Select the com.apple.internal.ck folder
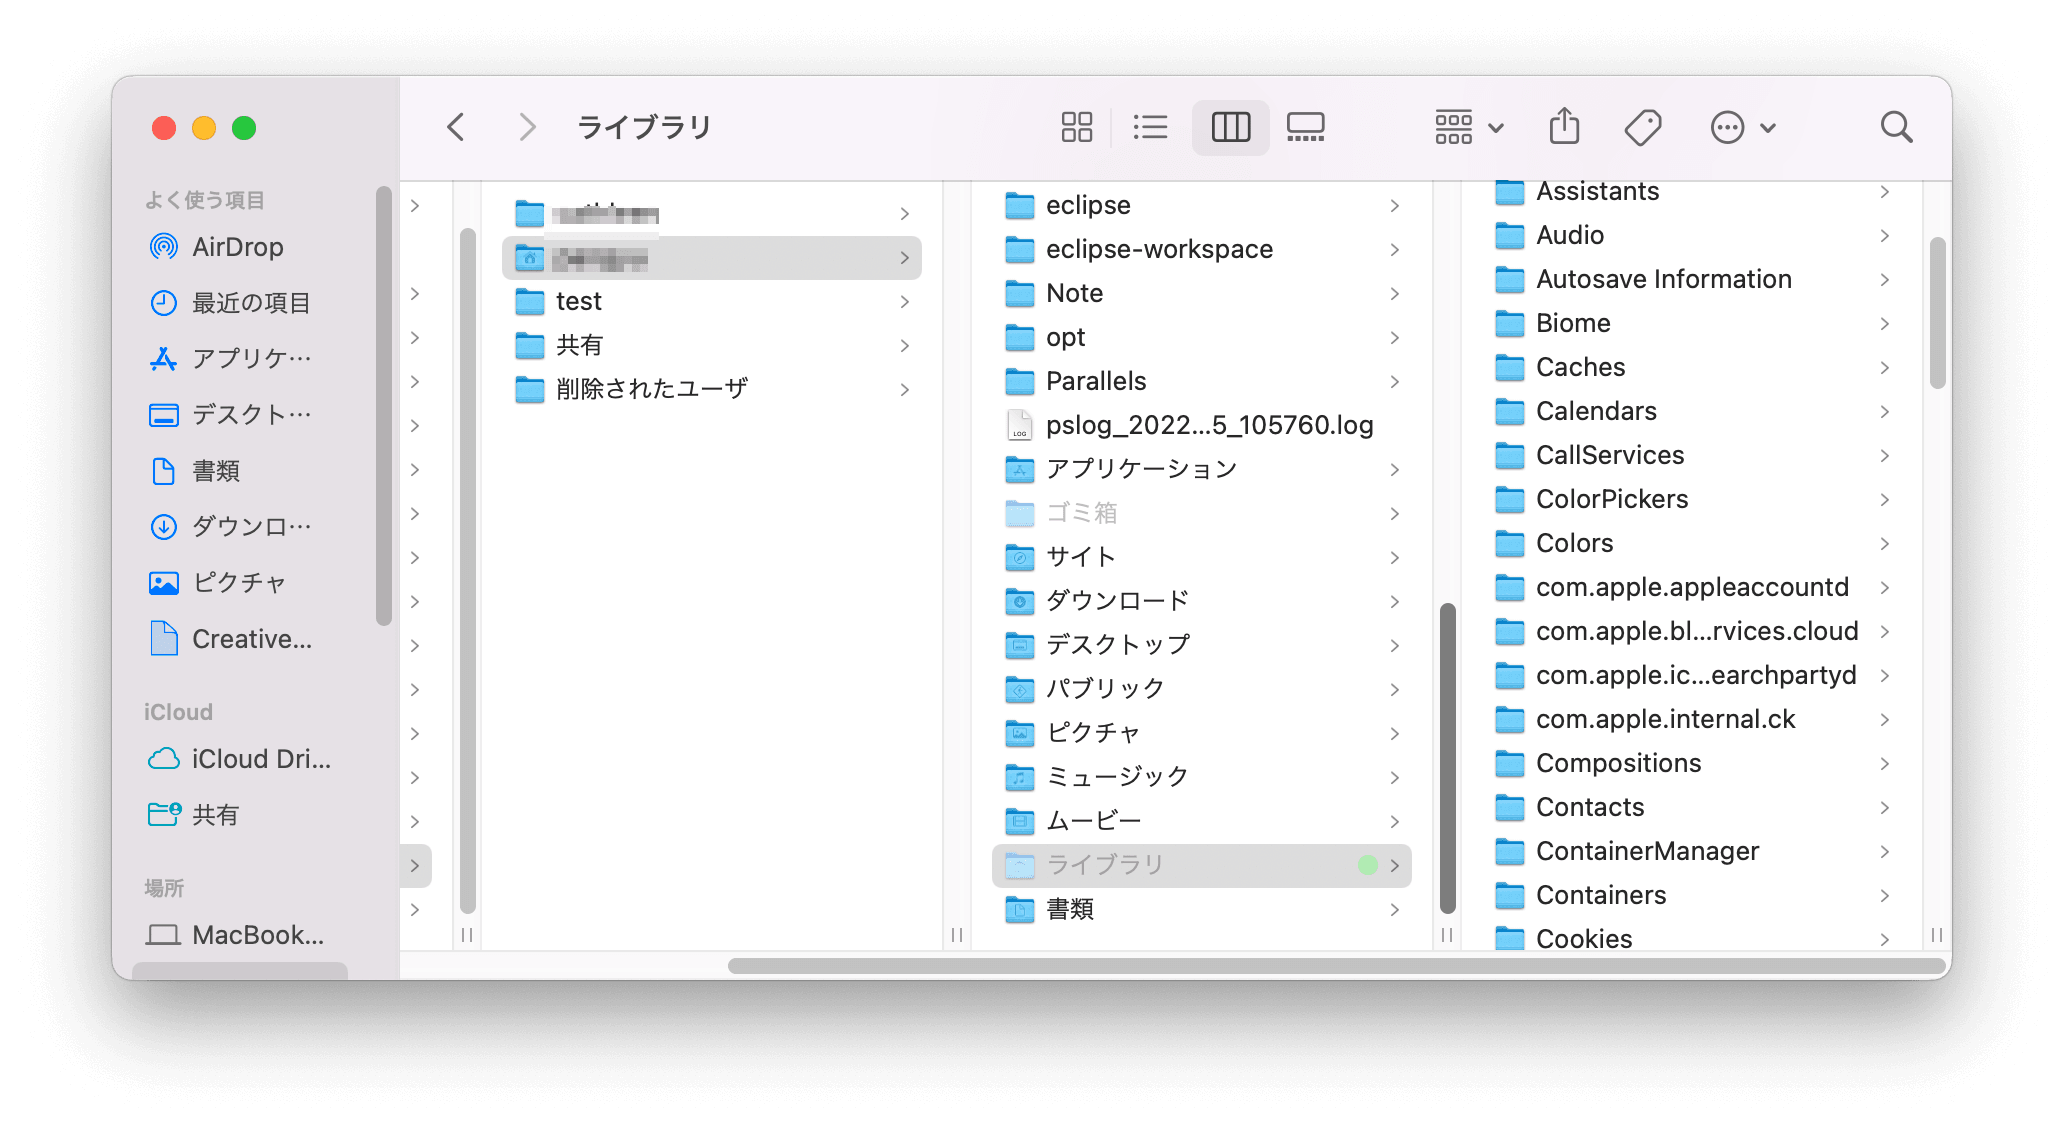 [x=1691, y=719]
